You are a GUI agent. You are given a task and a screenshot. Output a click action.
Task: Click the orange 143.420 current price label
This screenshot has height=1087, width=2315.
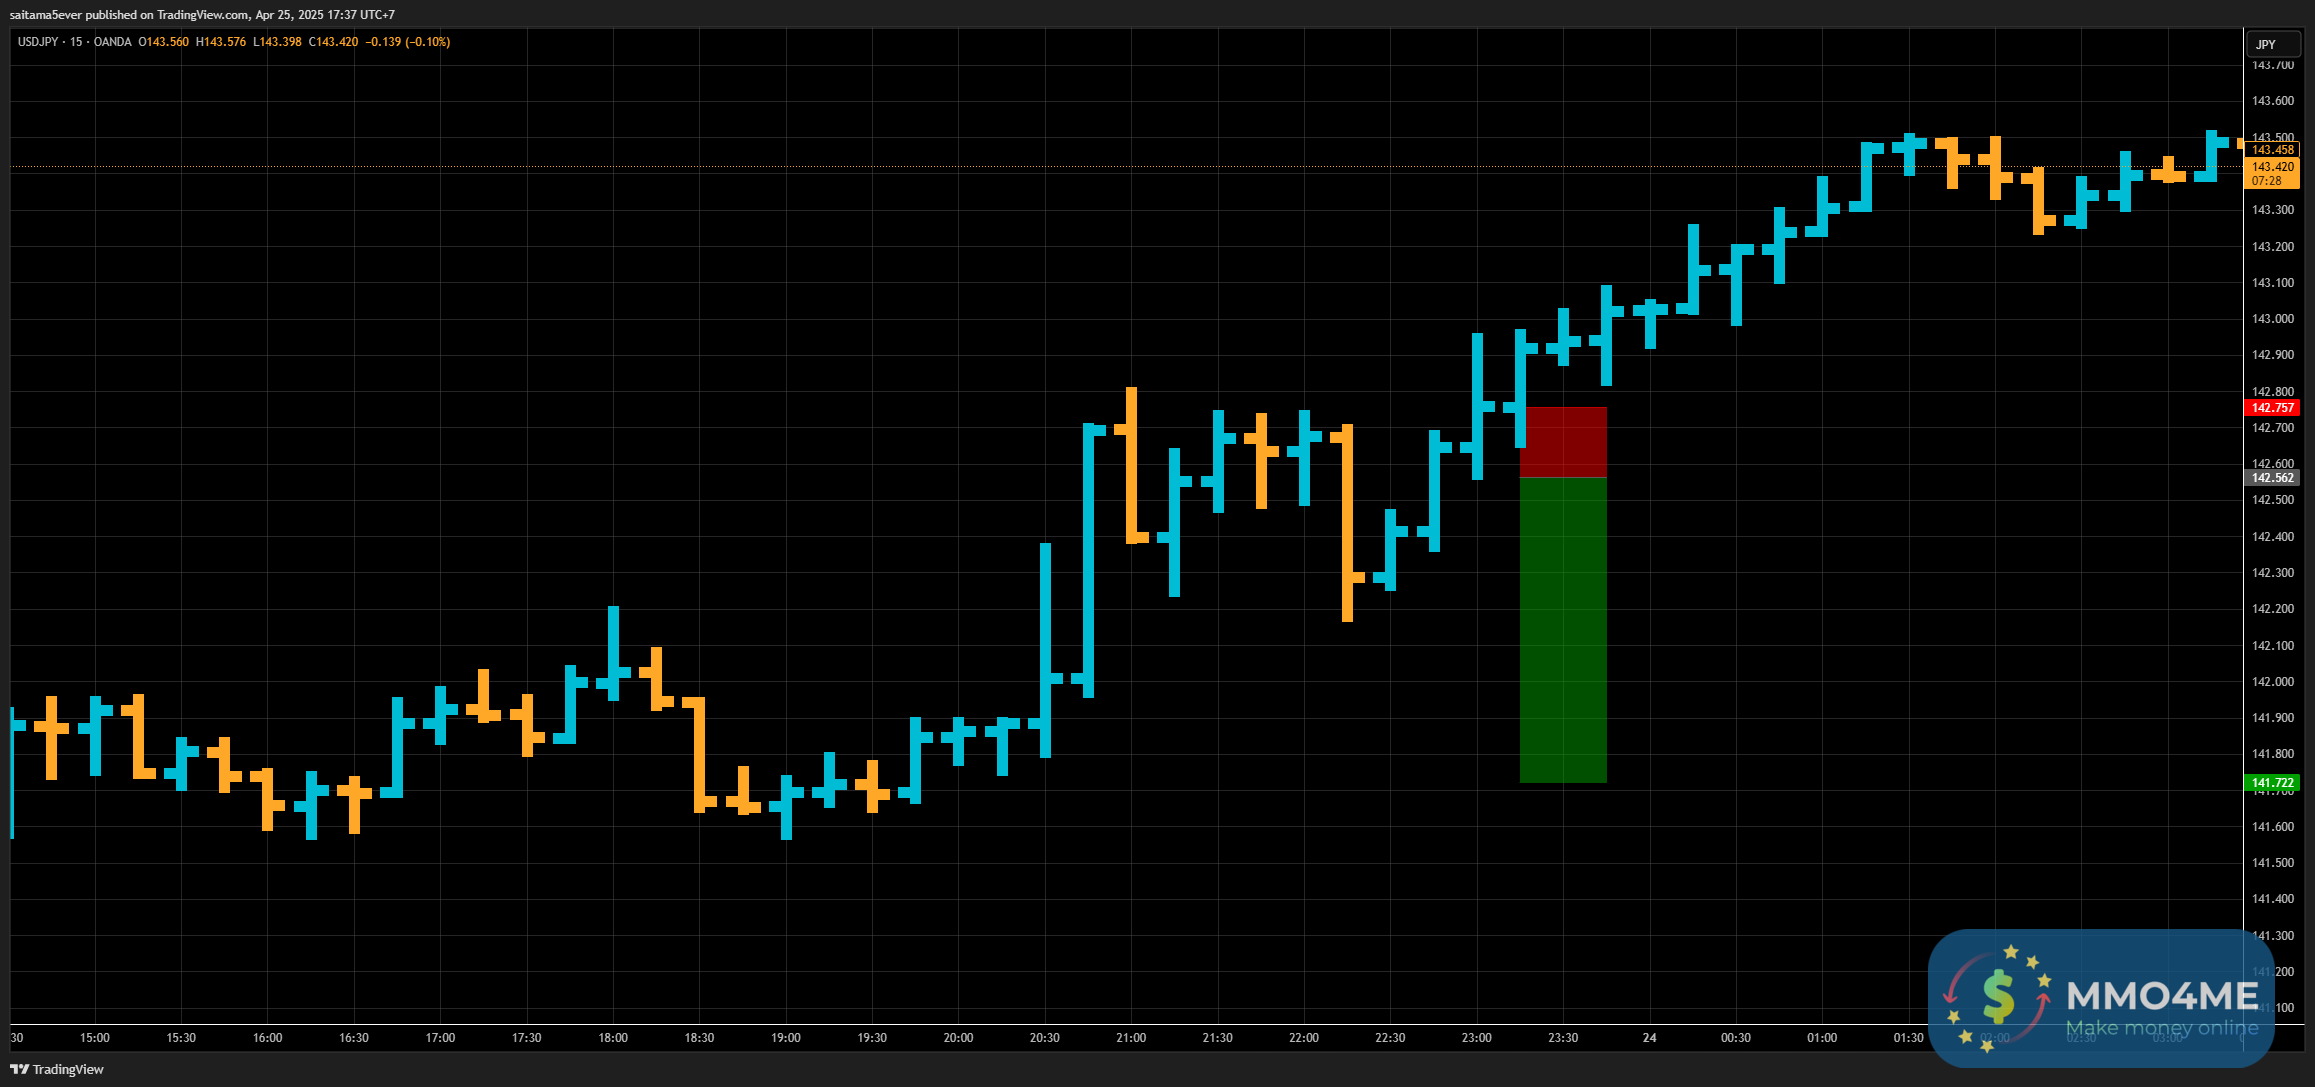click(2272, 167)
